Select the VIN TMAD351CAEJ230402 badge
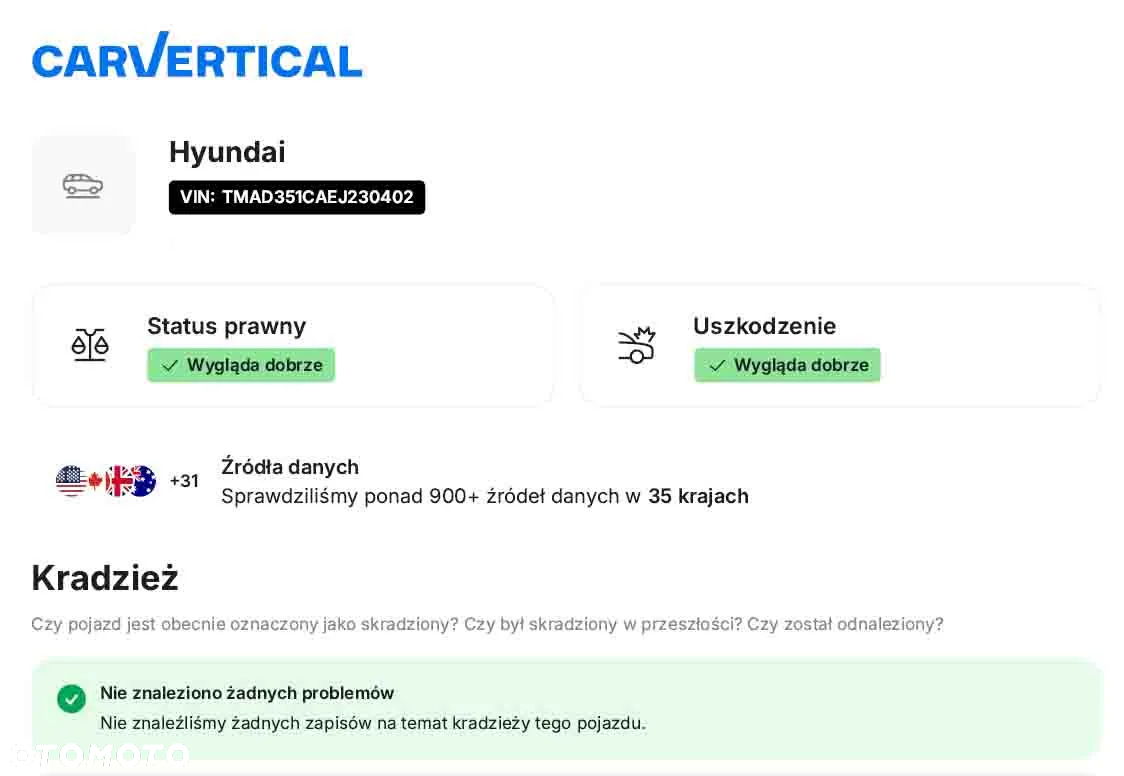The height and width of the screenshot is (776, 1124). coord(297,197)
